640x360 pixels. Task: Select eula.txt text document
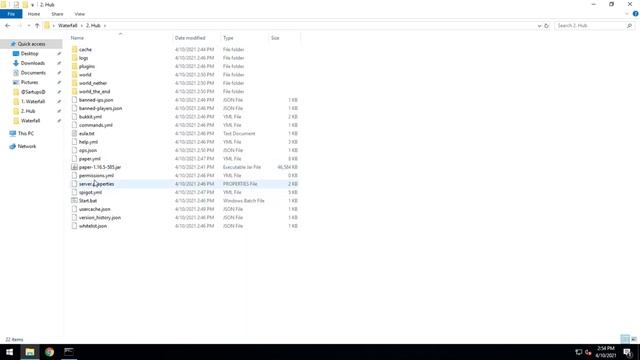[x=87, y=133]
